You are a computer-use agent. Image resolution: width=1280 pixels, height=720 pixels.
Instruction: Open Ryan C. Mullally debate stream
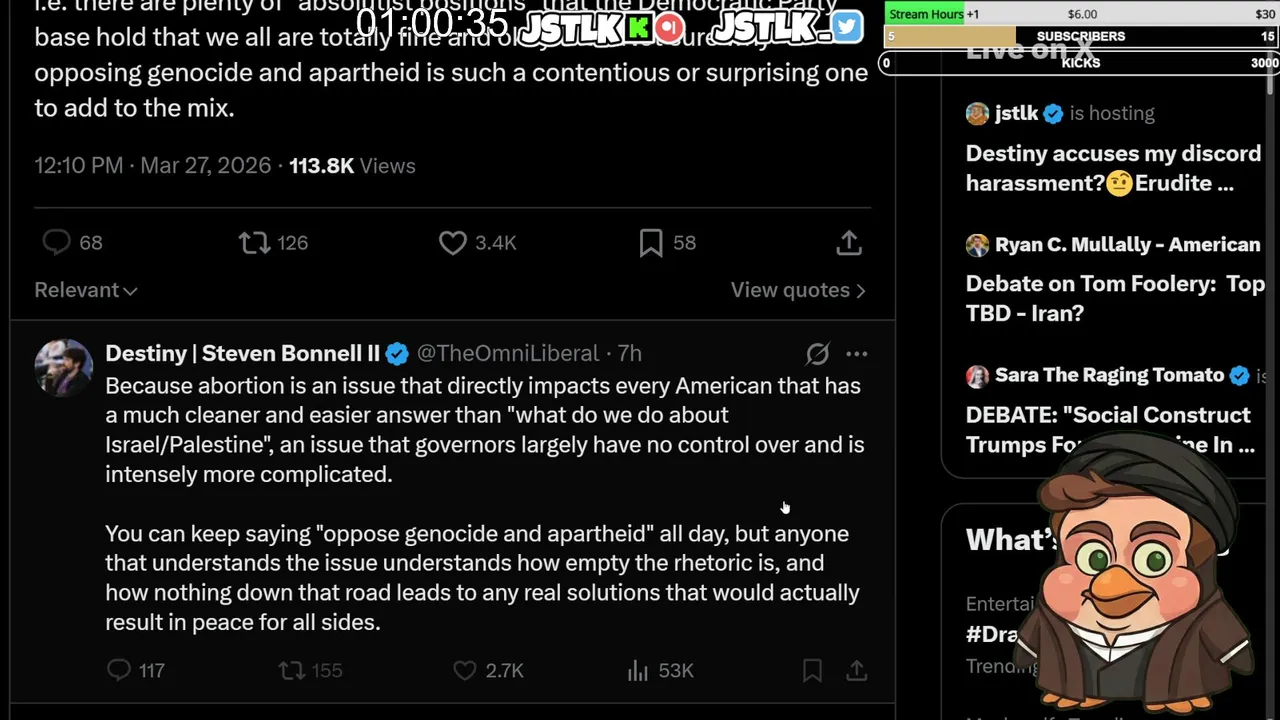1114,284
